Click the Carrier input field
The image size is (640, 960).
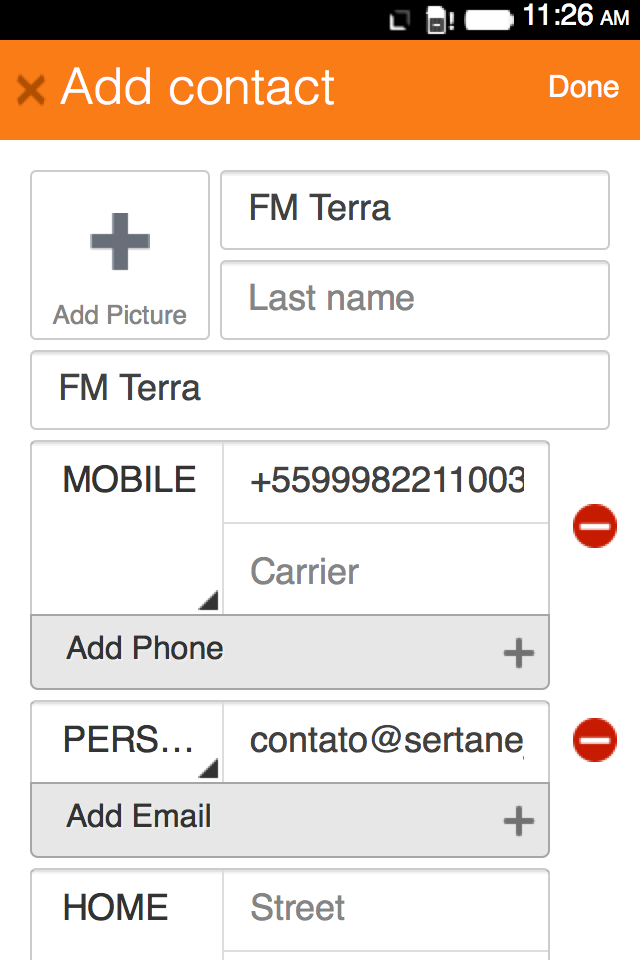(386, 571)
